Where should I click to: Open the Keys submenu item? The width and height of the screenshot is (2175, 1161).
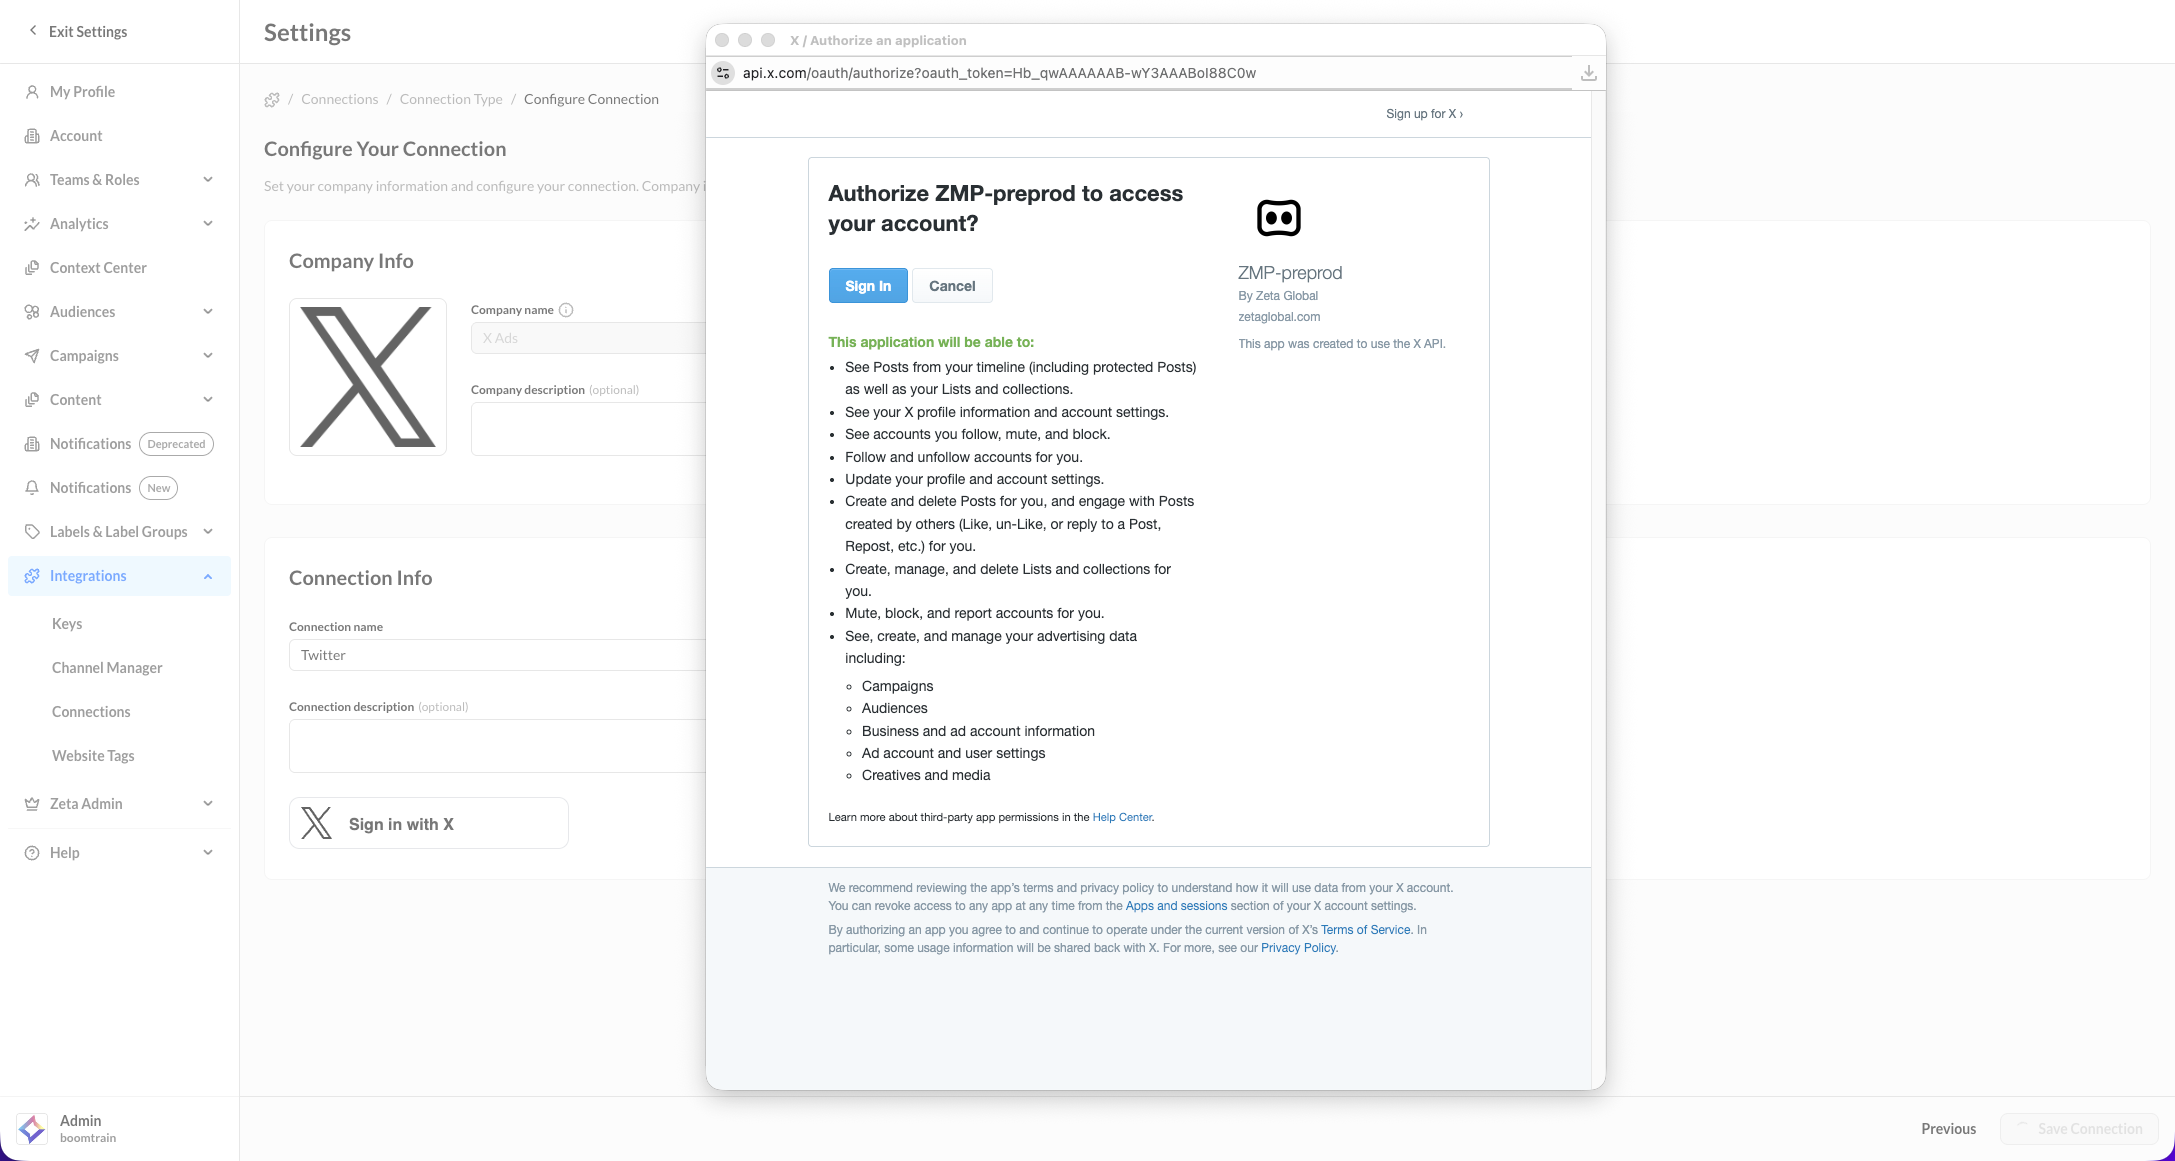(x=67, y=624)
